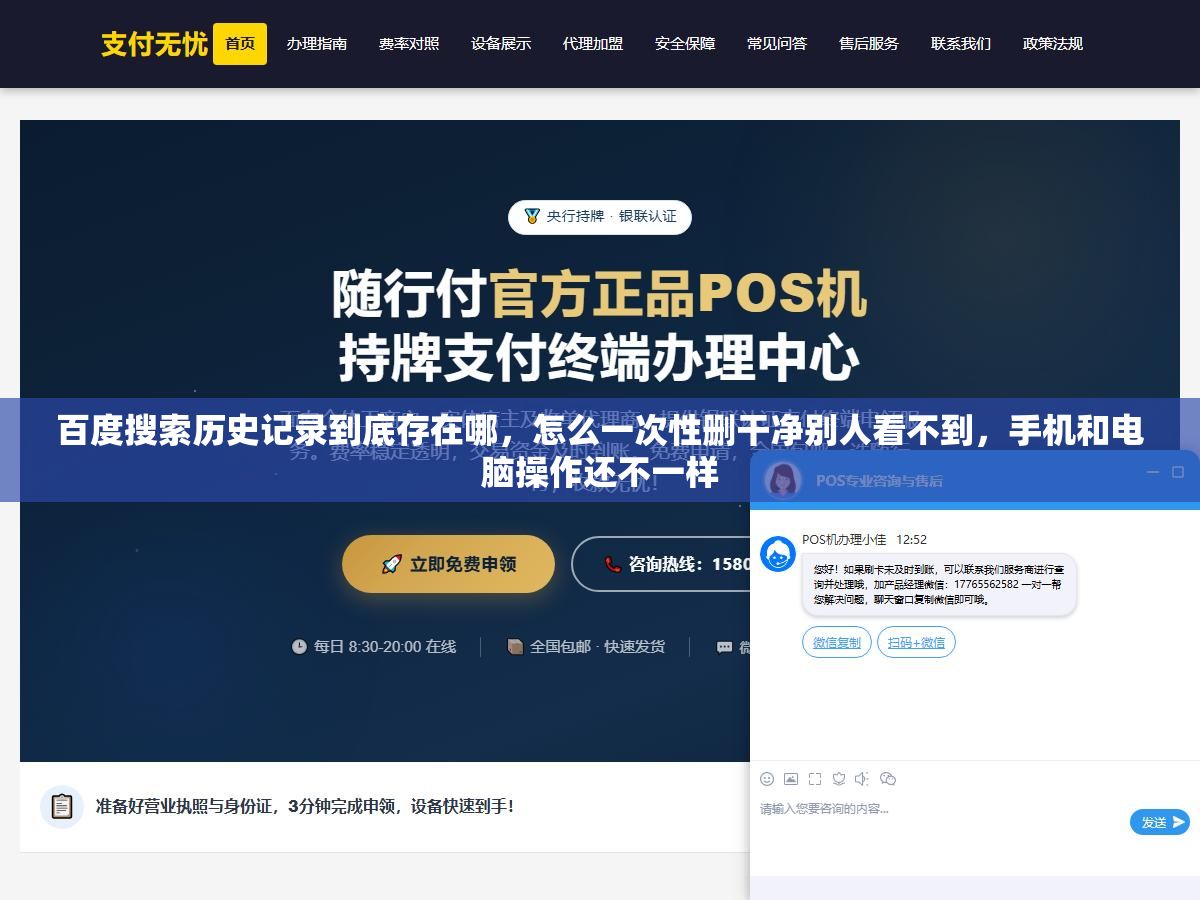Toggle the chat sound icon
The height and width of the screenshot is (900, 1200).
pyautogui.click(x=863, y=778)
